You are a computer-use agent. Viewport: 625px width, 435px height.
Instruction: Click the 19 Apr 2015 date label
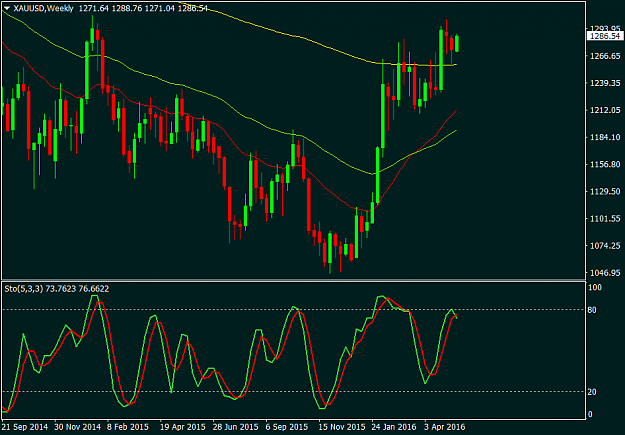tap(183, 427)
